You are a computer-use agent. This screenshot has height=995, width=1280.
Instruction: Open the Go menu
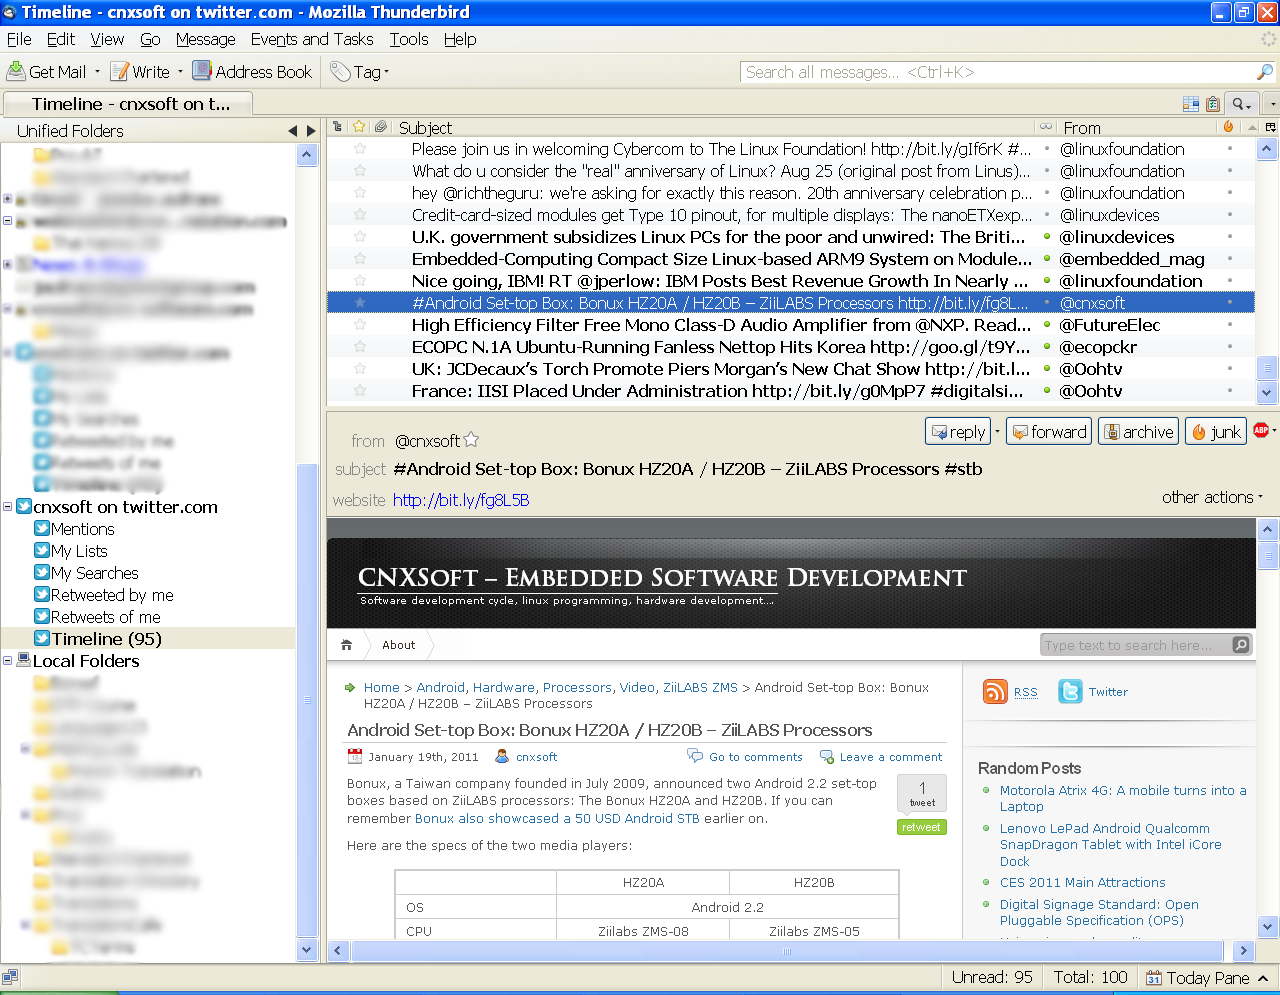[150, 39]
